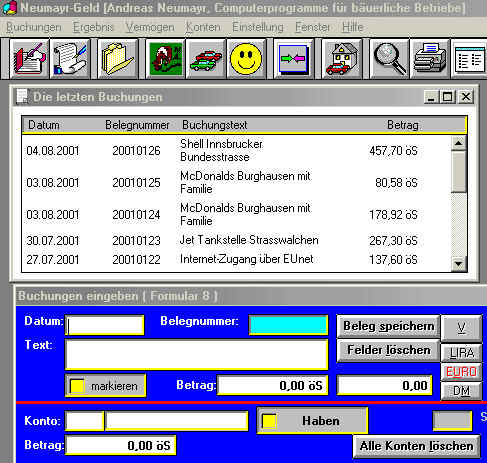Click Felder löschen button
The height and width of the screenshot is (463, 487).
tap(388, 350)
